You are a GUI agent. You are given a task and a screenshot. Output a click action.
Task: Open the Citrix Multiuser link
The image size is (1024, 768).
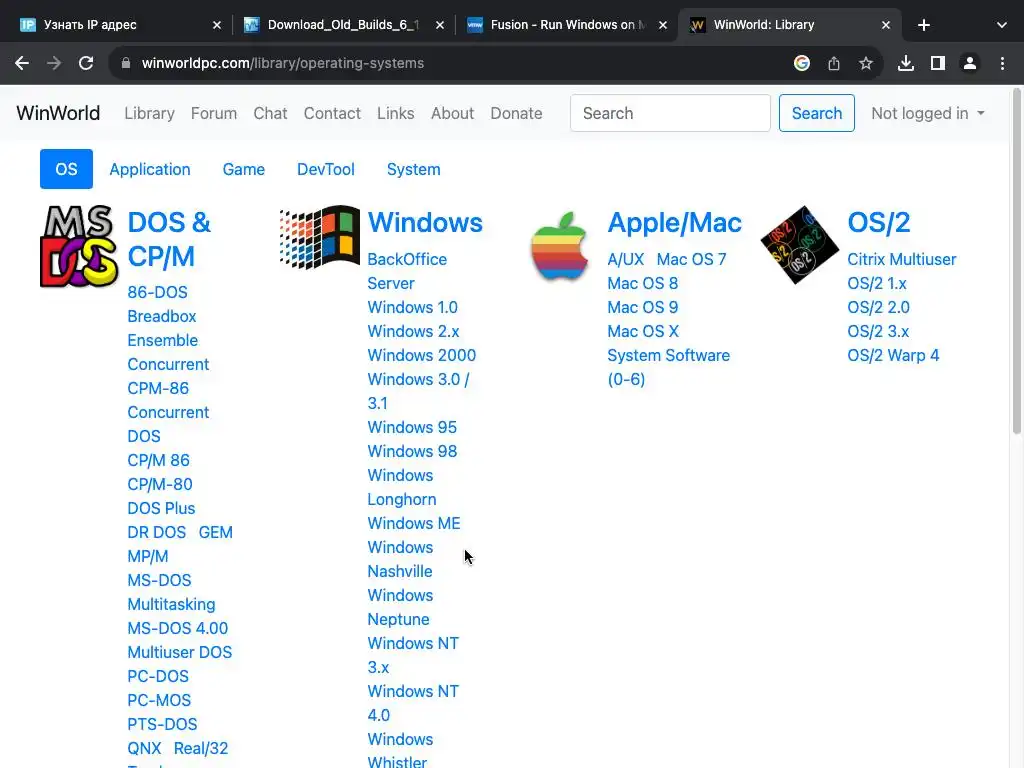[902, 259]
